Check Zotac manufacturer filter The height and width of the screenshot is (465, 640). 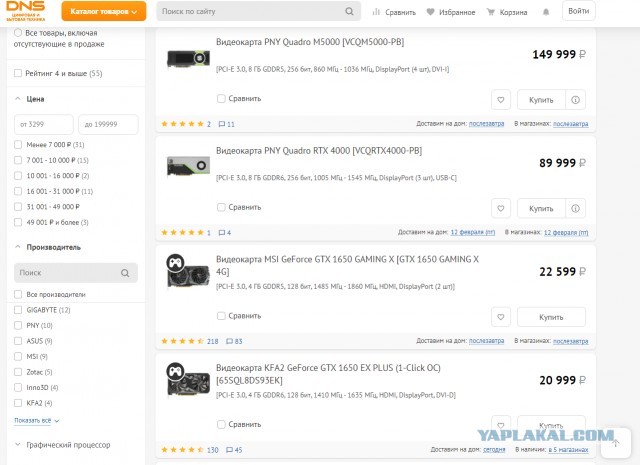click(x=18, y=372)
